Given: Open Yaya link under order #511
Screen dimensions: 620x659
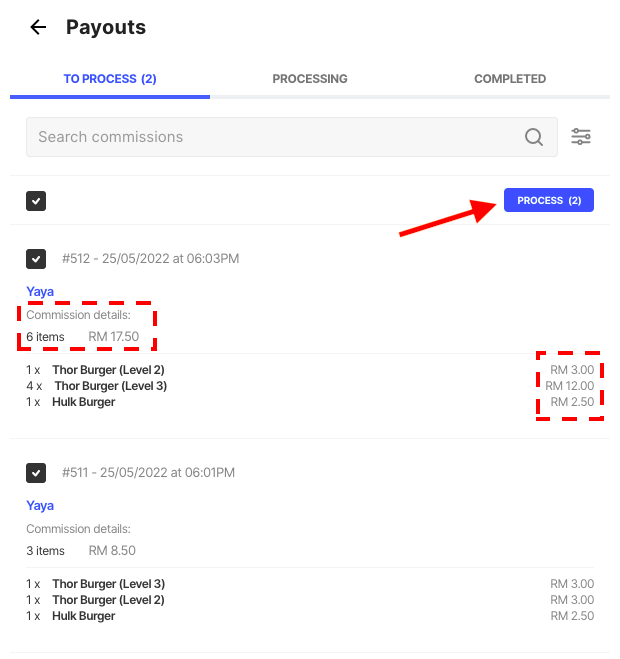Looking at the screenshot, I should 40,505.
